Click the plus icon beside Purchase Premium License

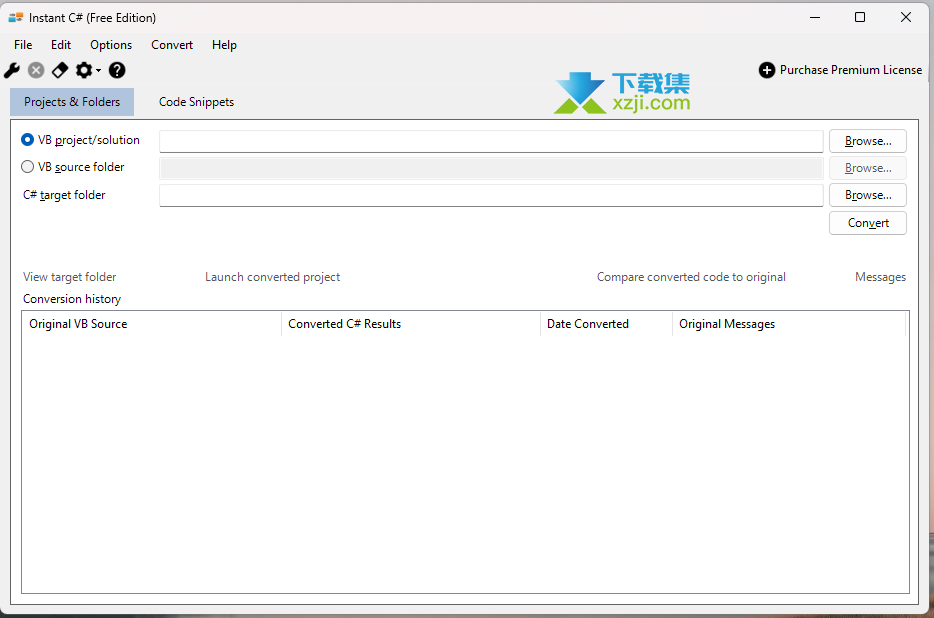click(x=767, y=70)
